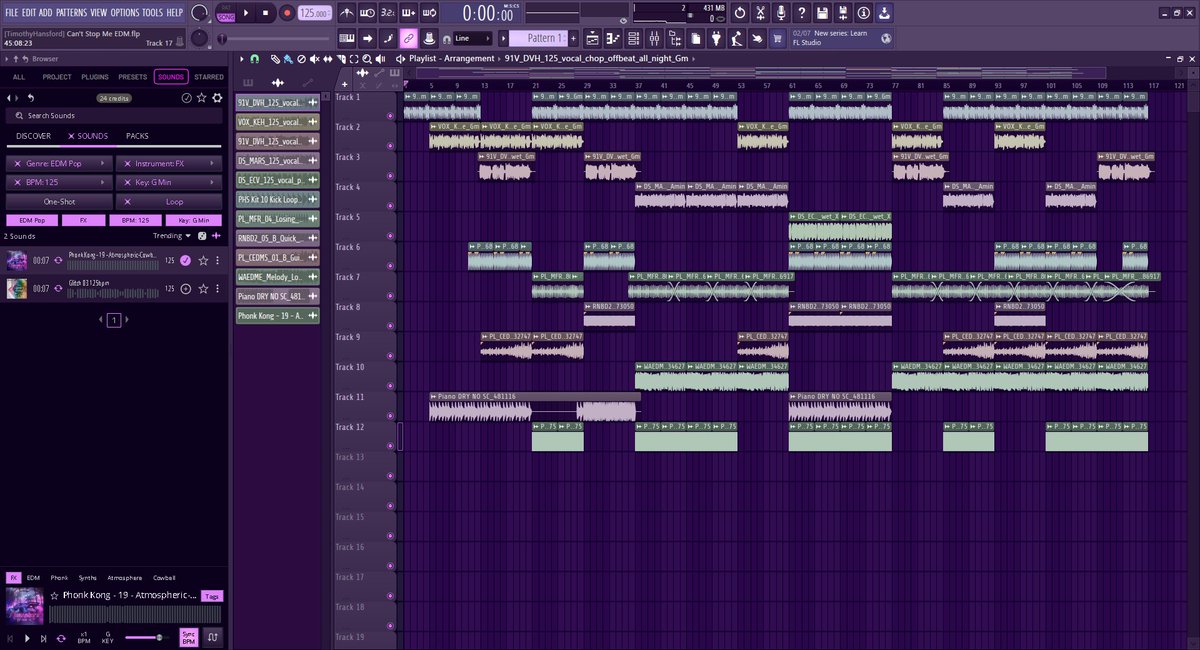Activate the Slice tool in the playlist
Screen dimensions: 1200x650
point(341,60)
